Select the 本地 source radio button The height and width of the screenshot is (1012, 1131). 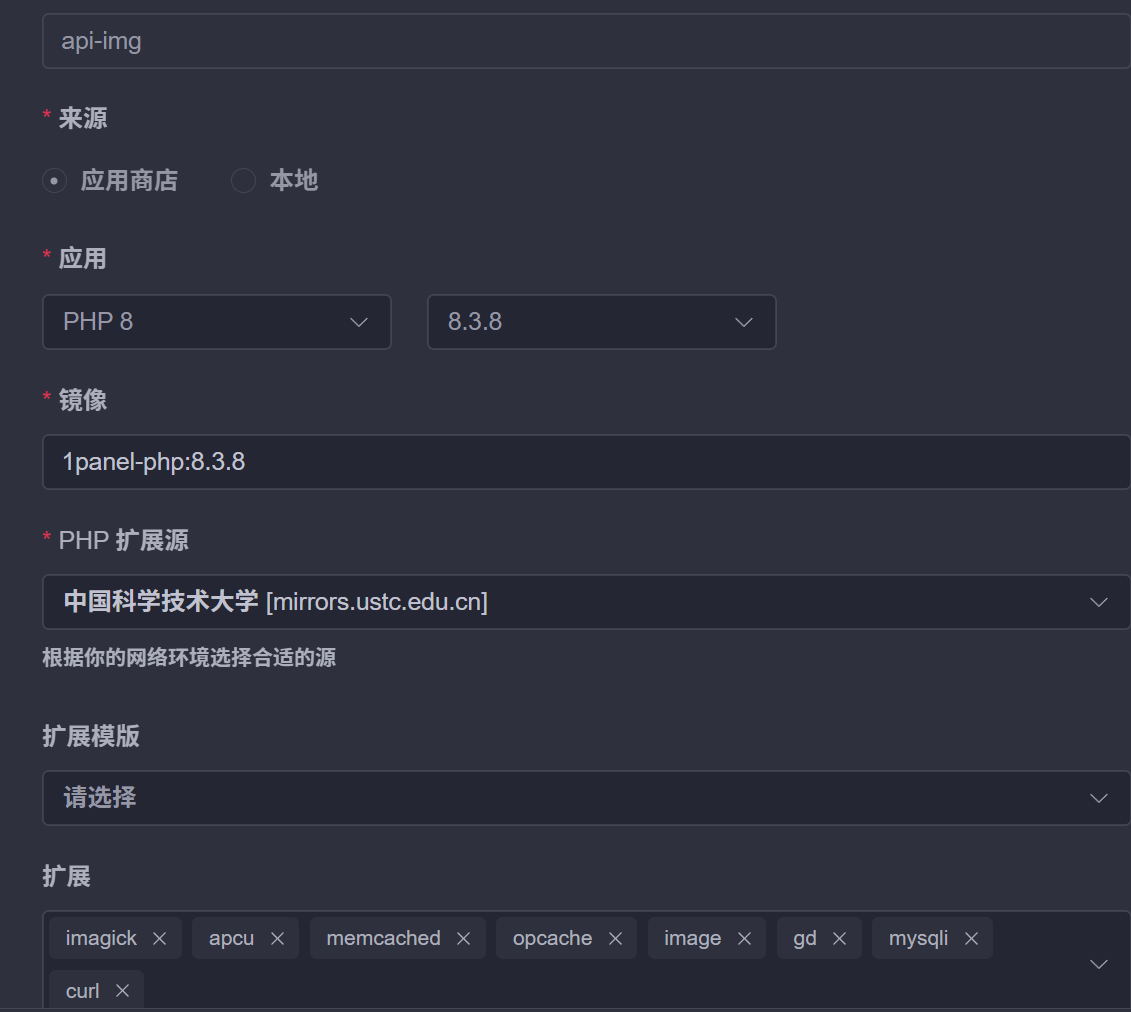pyautogui.click(x=243, y=180)
